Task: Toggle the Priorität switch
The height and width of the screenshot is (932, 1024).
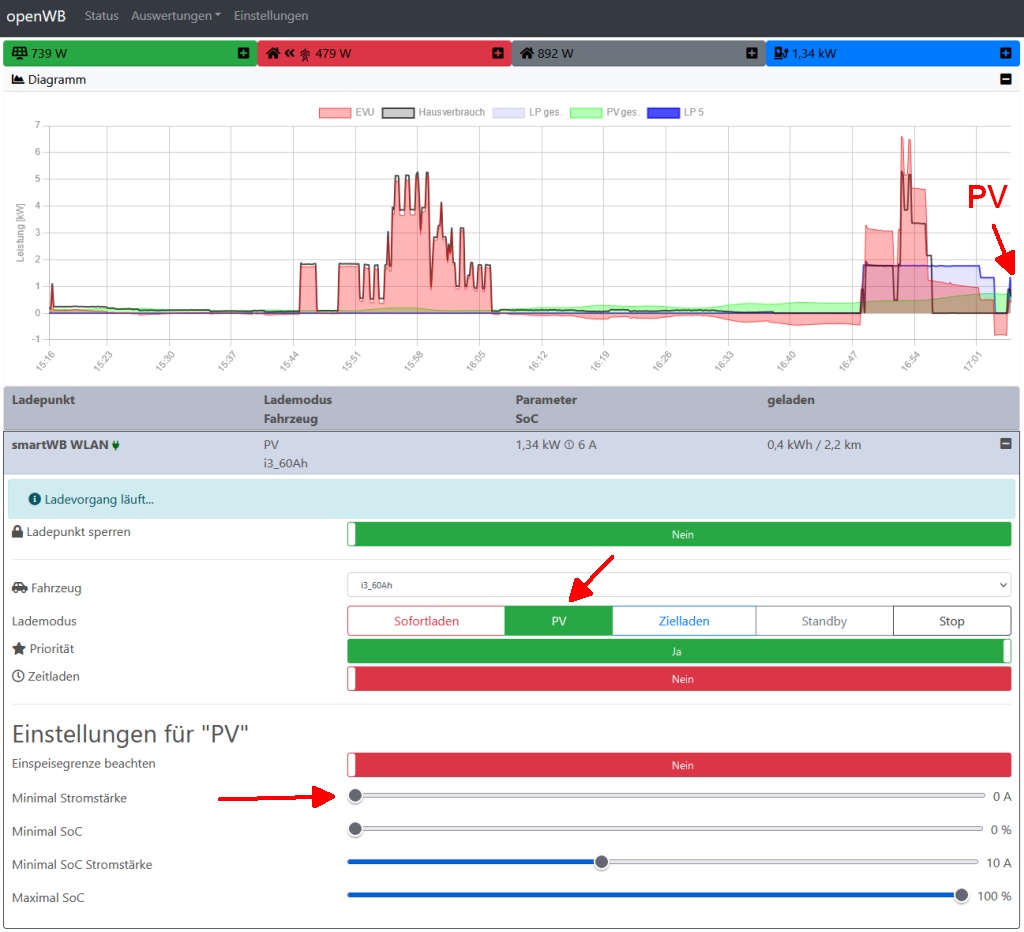Action: 679,651
